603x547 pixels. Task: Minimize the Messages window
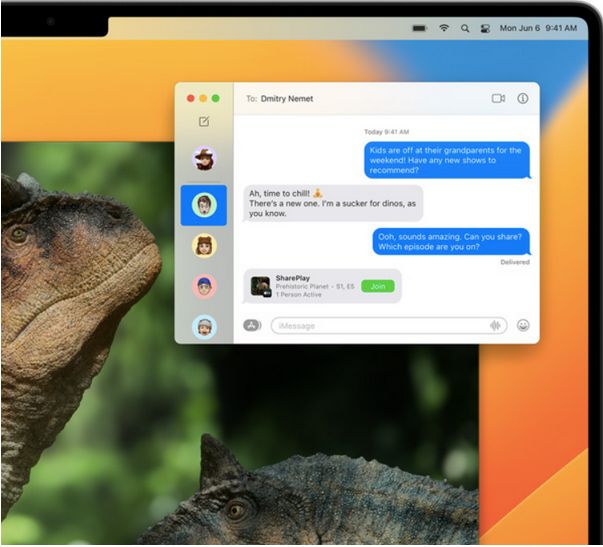[203, 98]
